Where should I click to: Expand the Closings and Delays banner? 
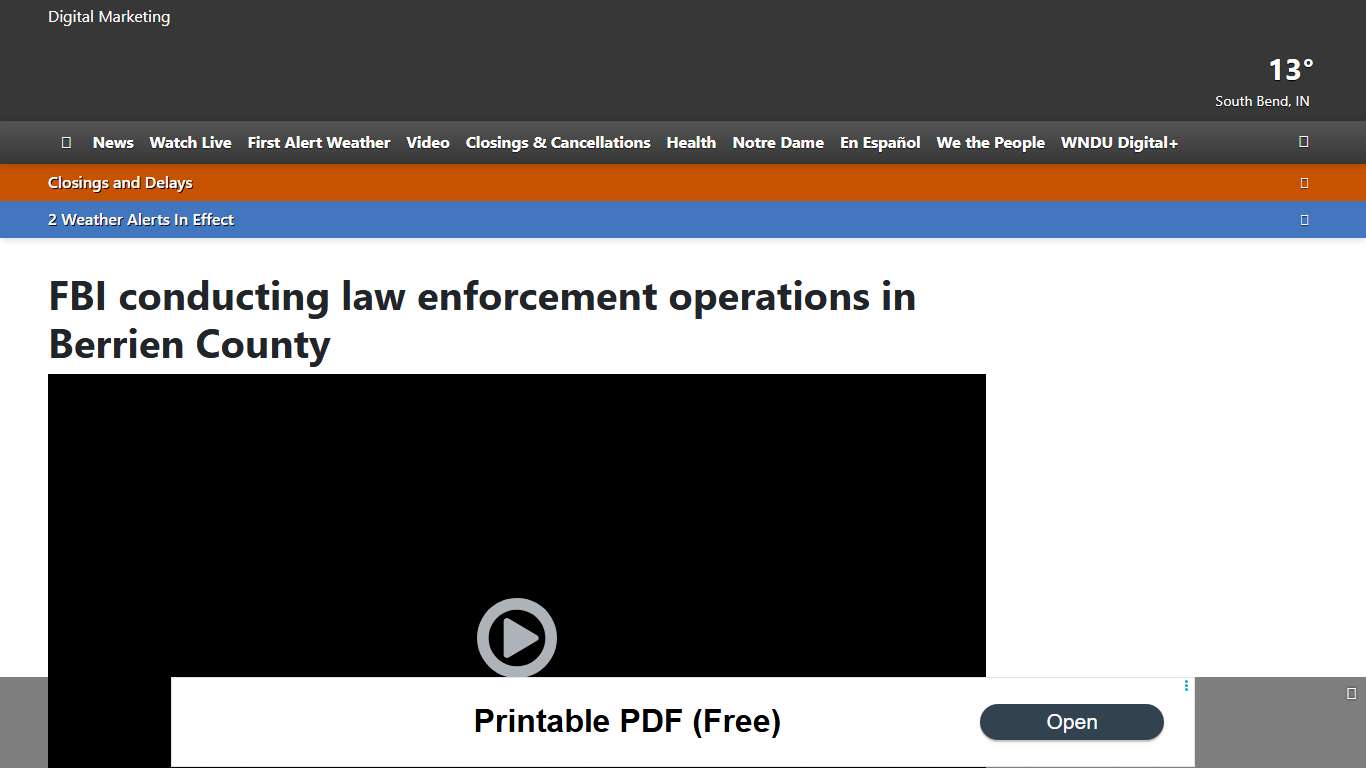(1304, 182)
